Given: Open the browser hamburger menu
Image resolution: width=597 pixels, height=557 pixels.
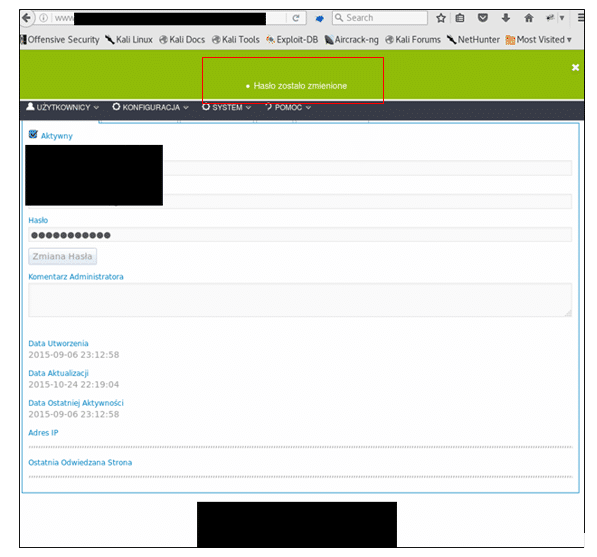Looking at the screenshot, I should point(580,18).
